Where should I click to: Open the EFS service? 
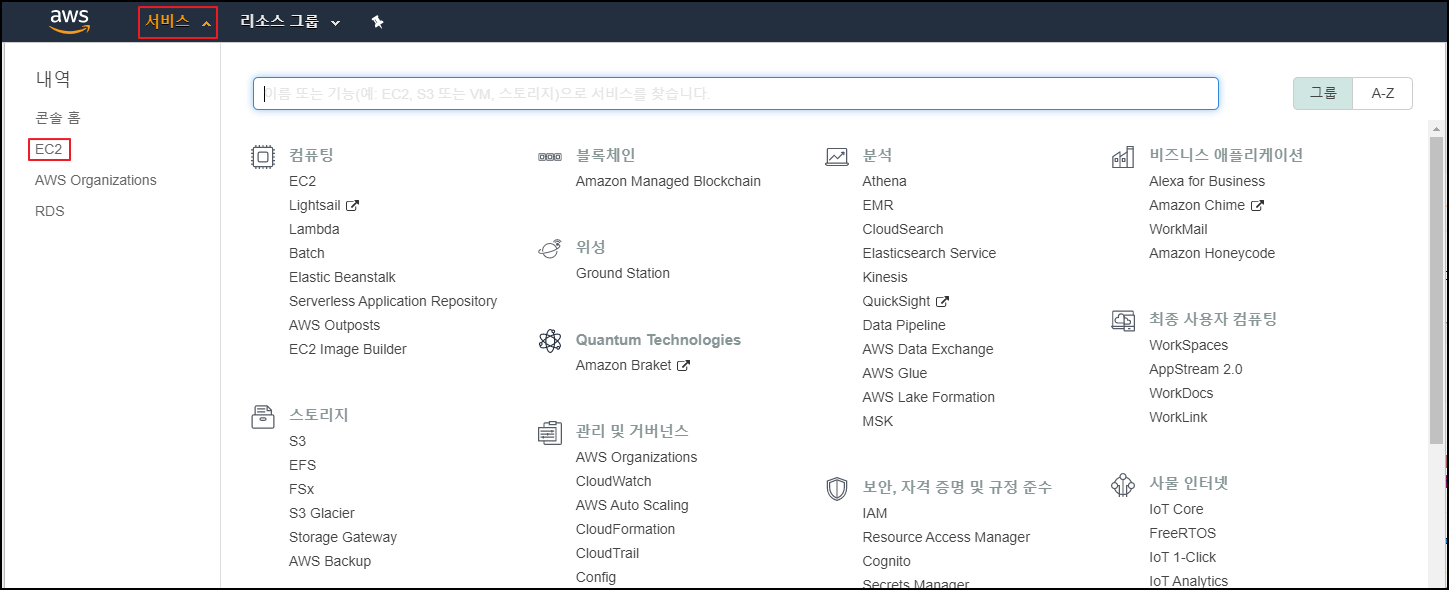tap(302, 465)
